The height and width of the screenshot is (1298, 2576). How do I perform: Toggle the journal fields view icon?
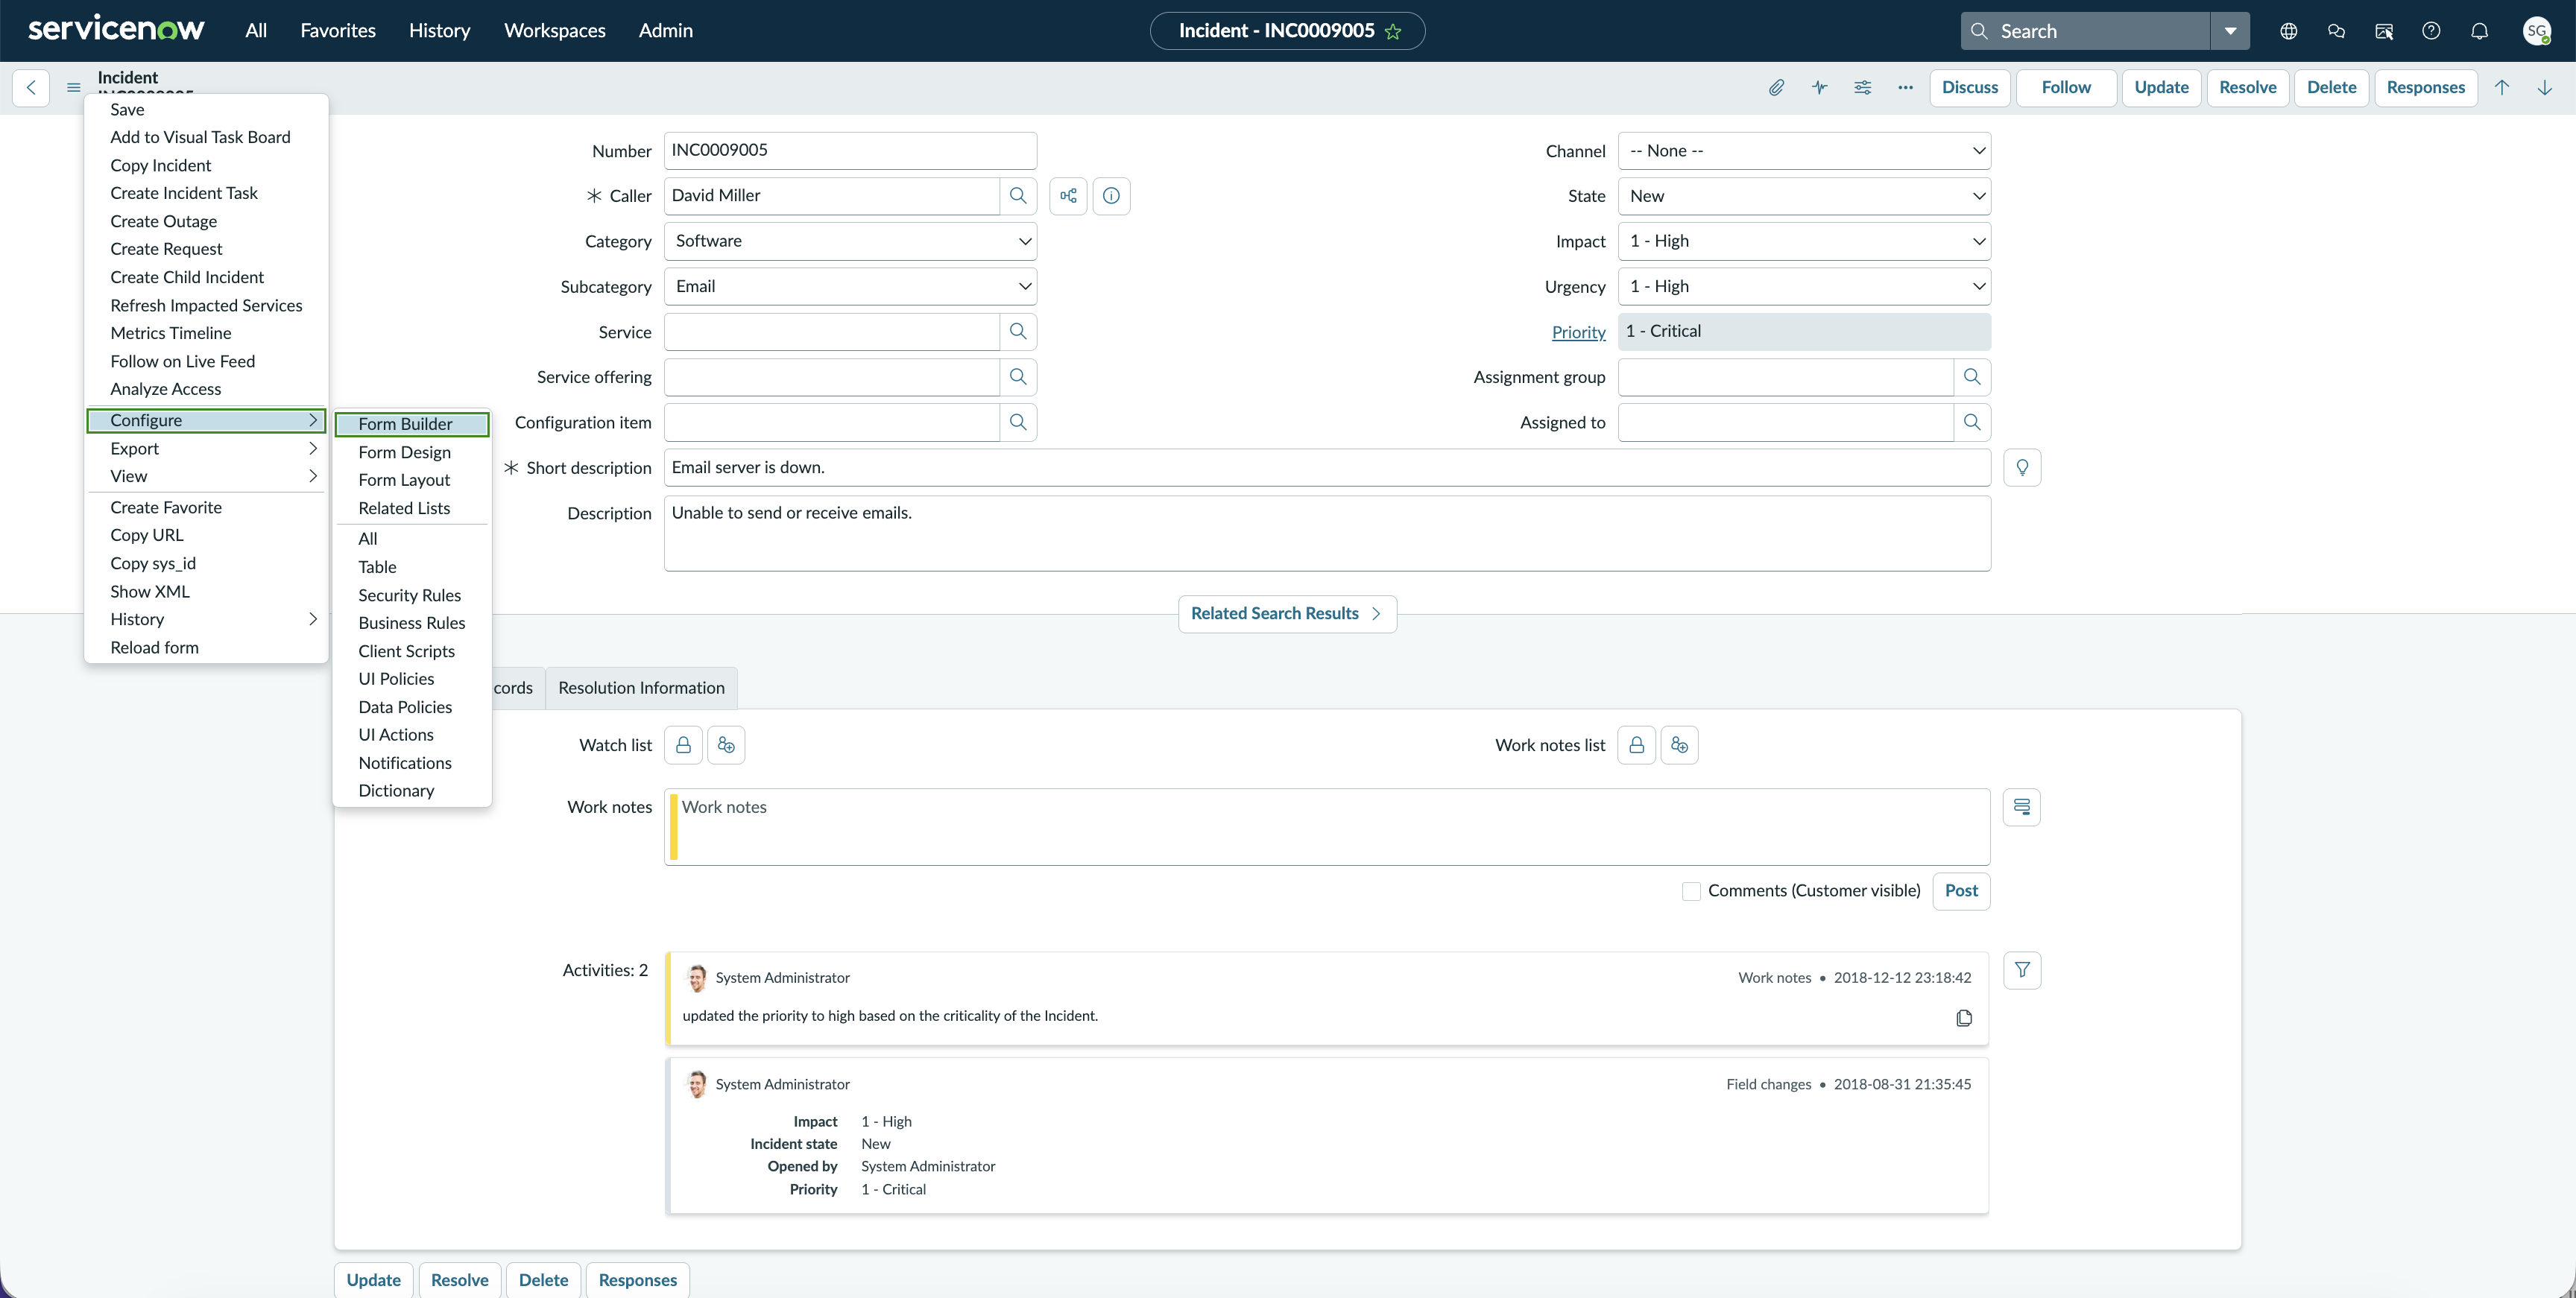(2022, 807)
